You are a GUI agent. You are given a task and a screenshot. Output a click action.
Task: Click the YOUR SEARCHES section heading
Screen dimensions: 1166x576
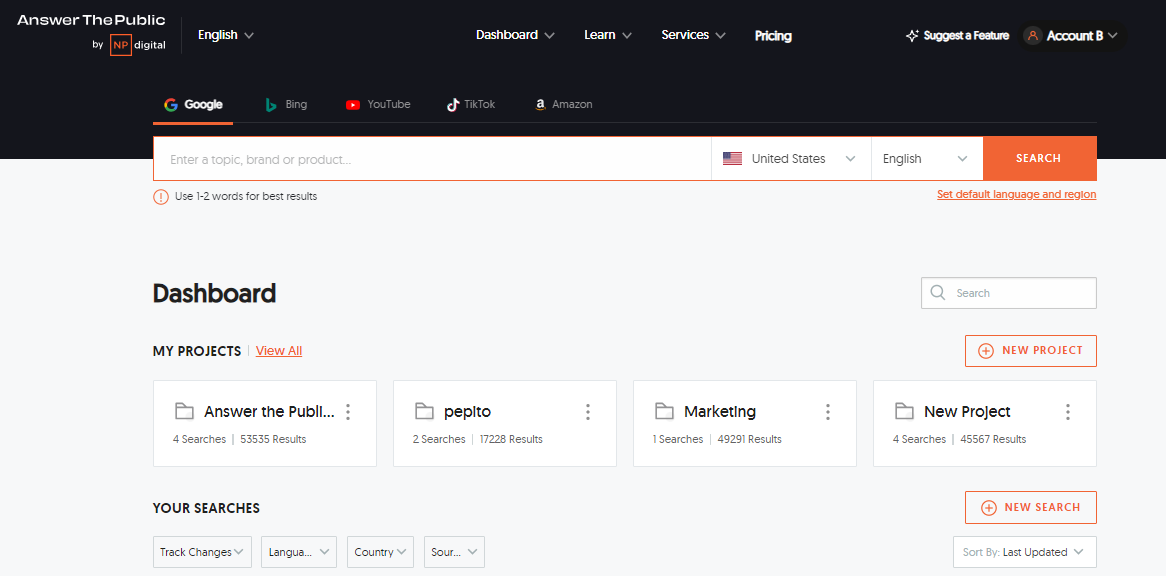pos(207,508)
